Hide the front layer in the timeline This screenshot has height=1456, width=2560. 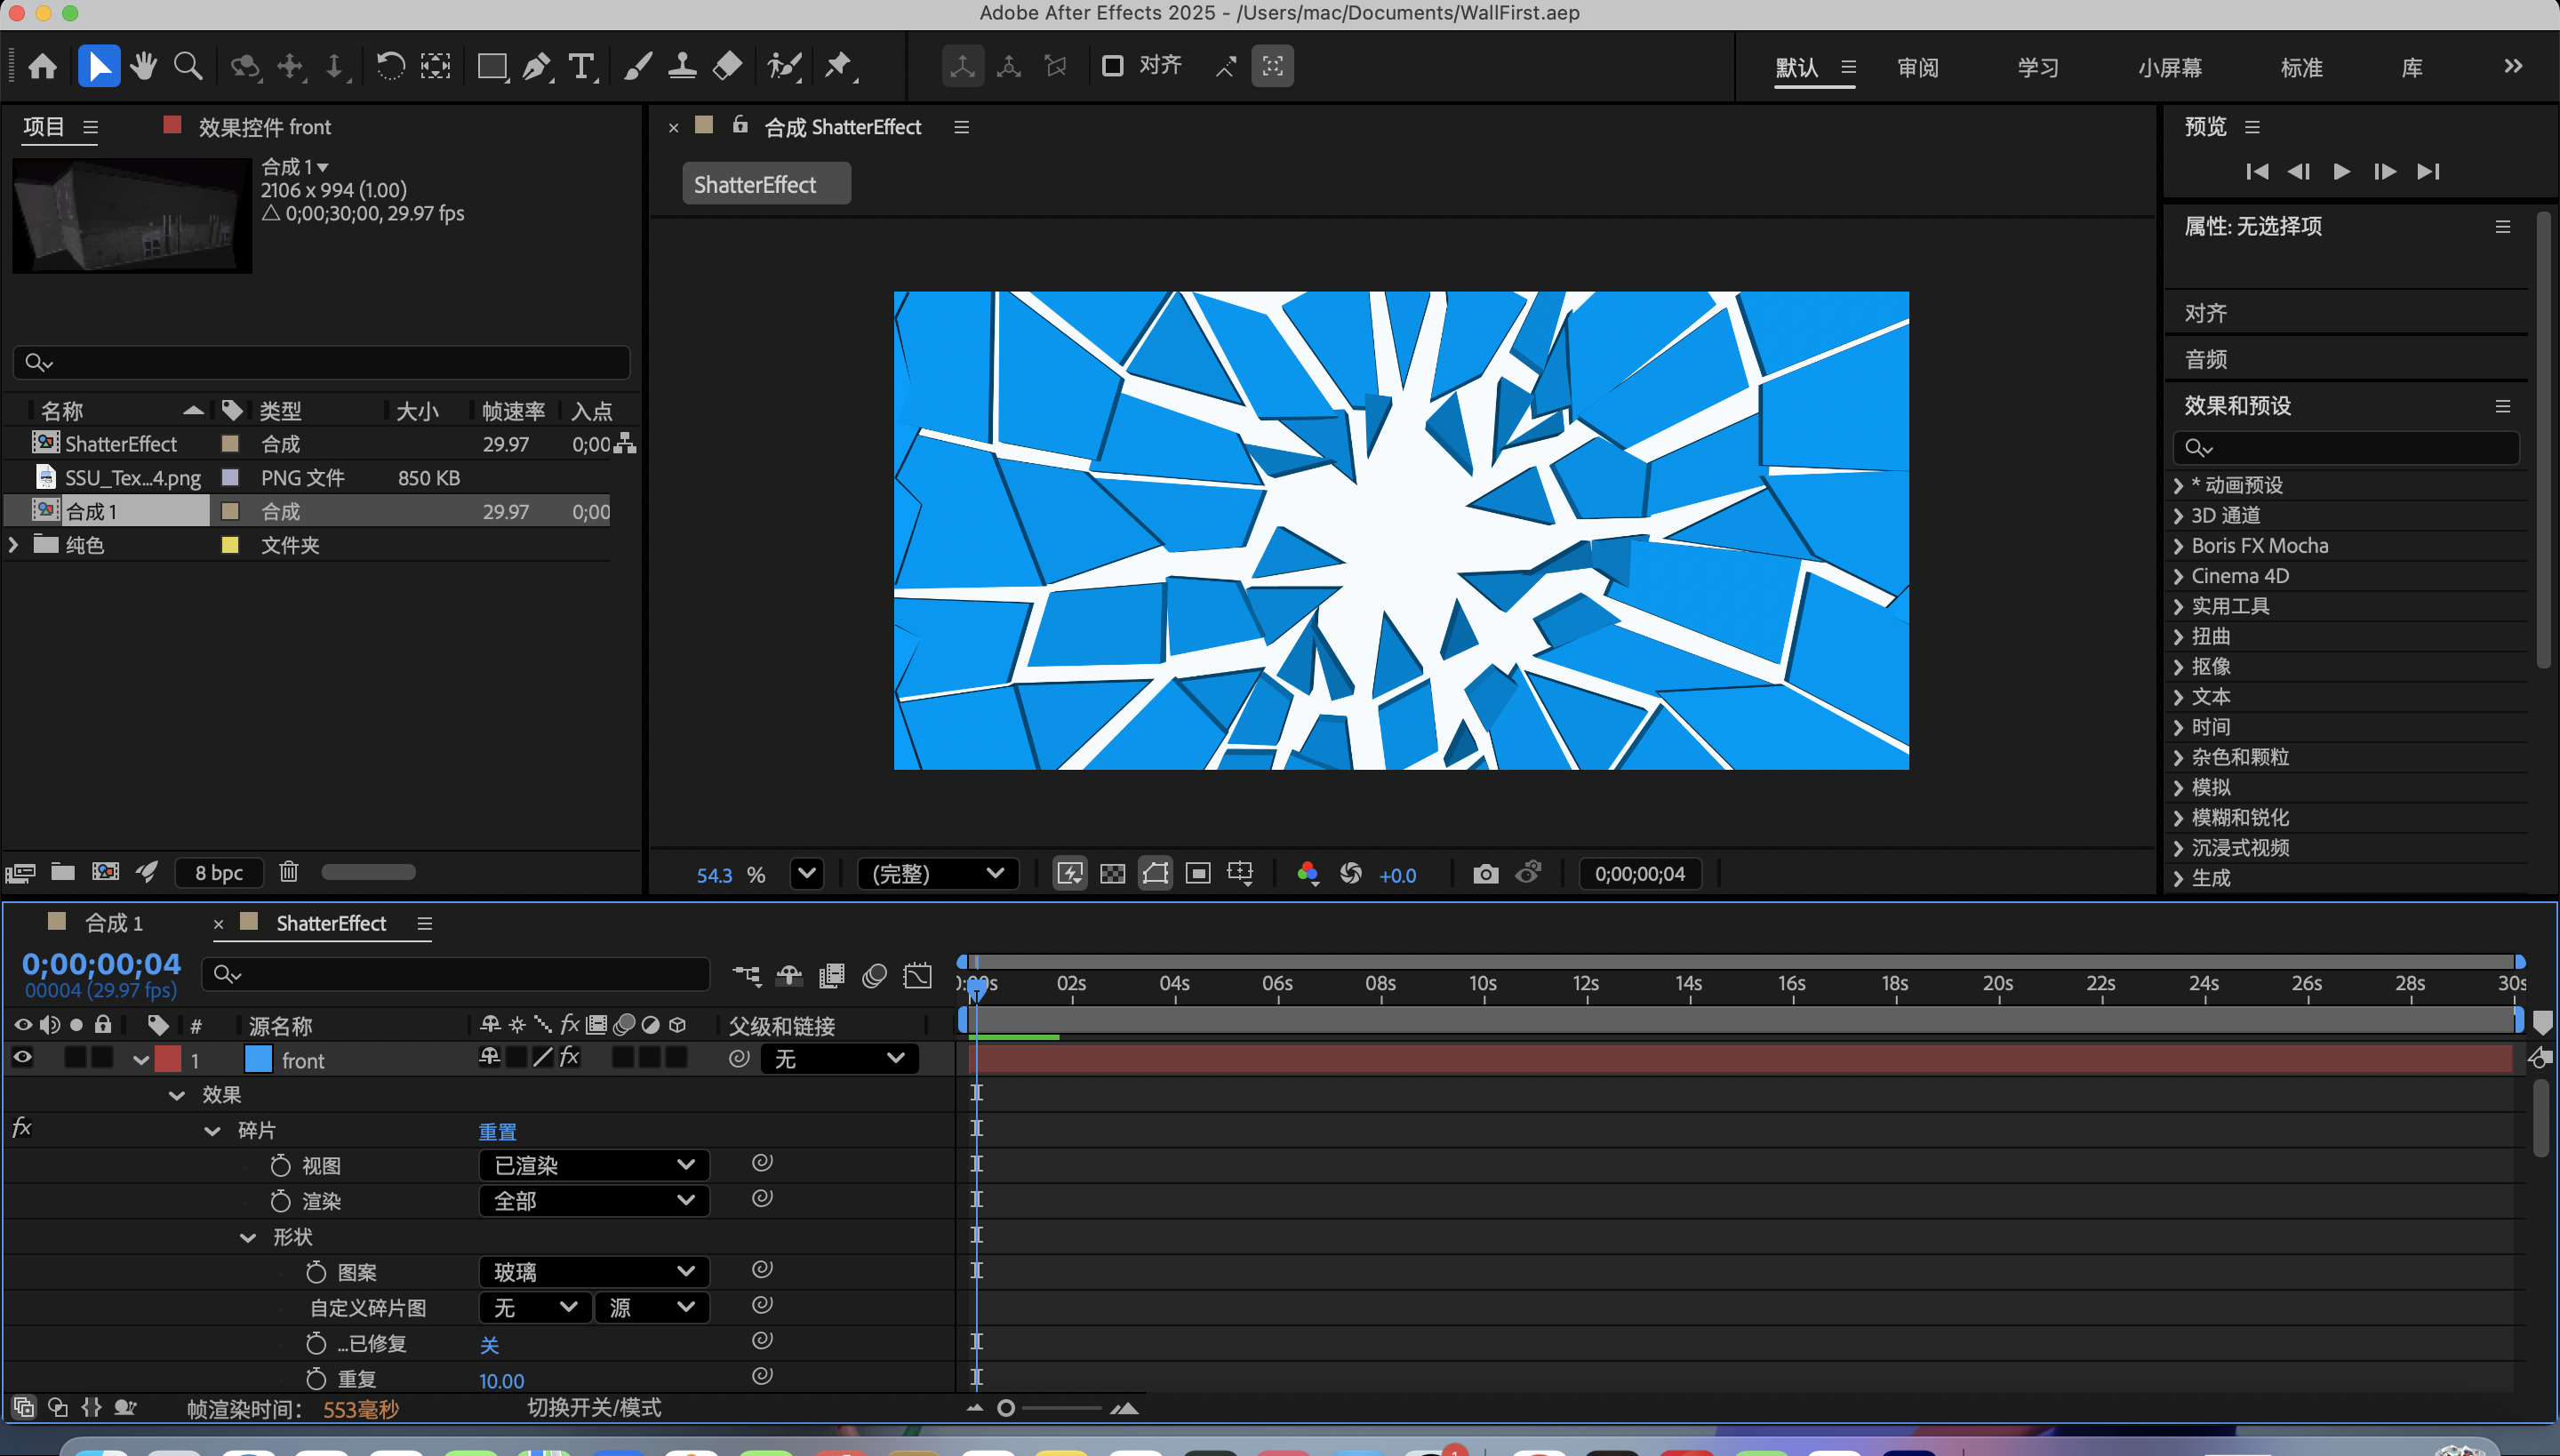(x=22, y=1058)
